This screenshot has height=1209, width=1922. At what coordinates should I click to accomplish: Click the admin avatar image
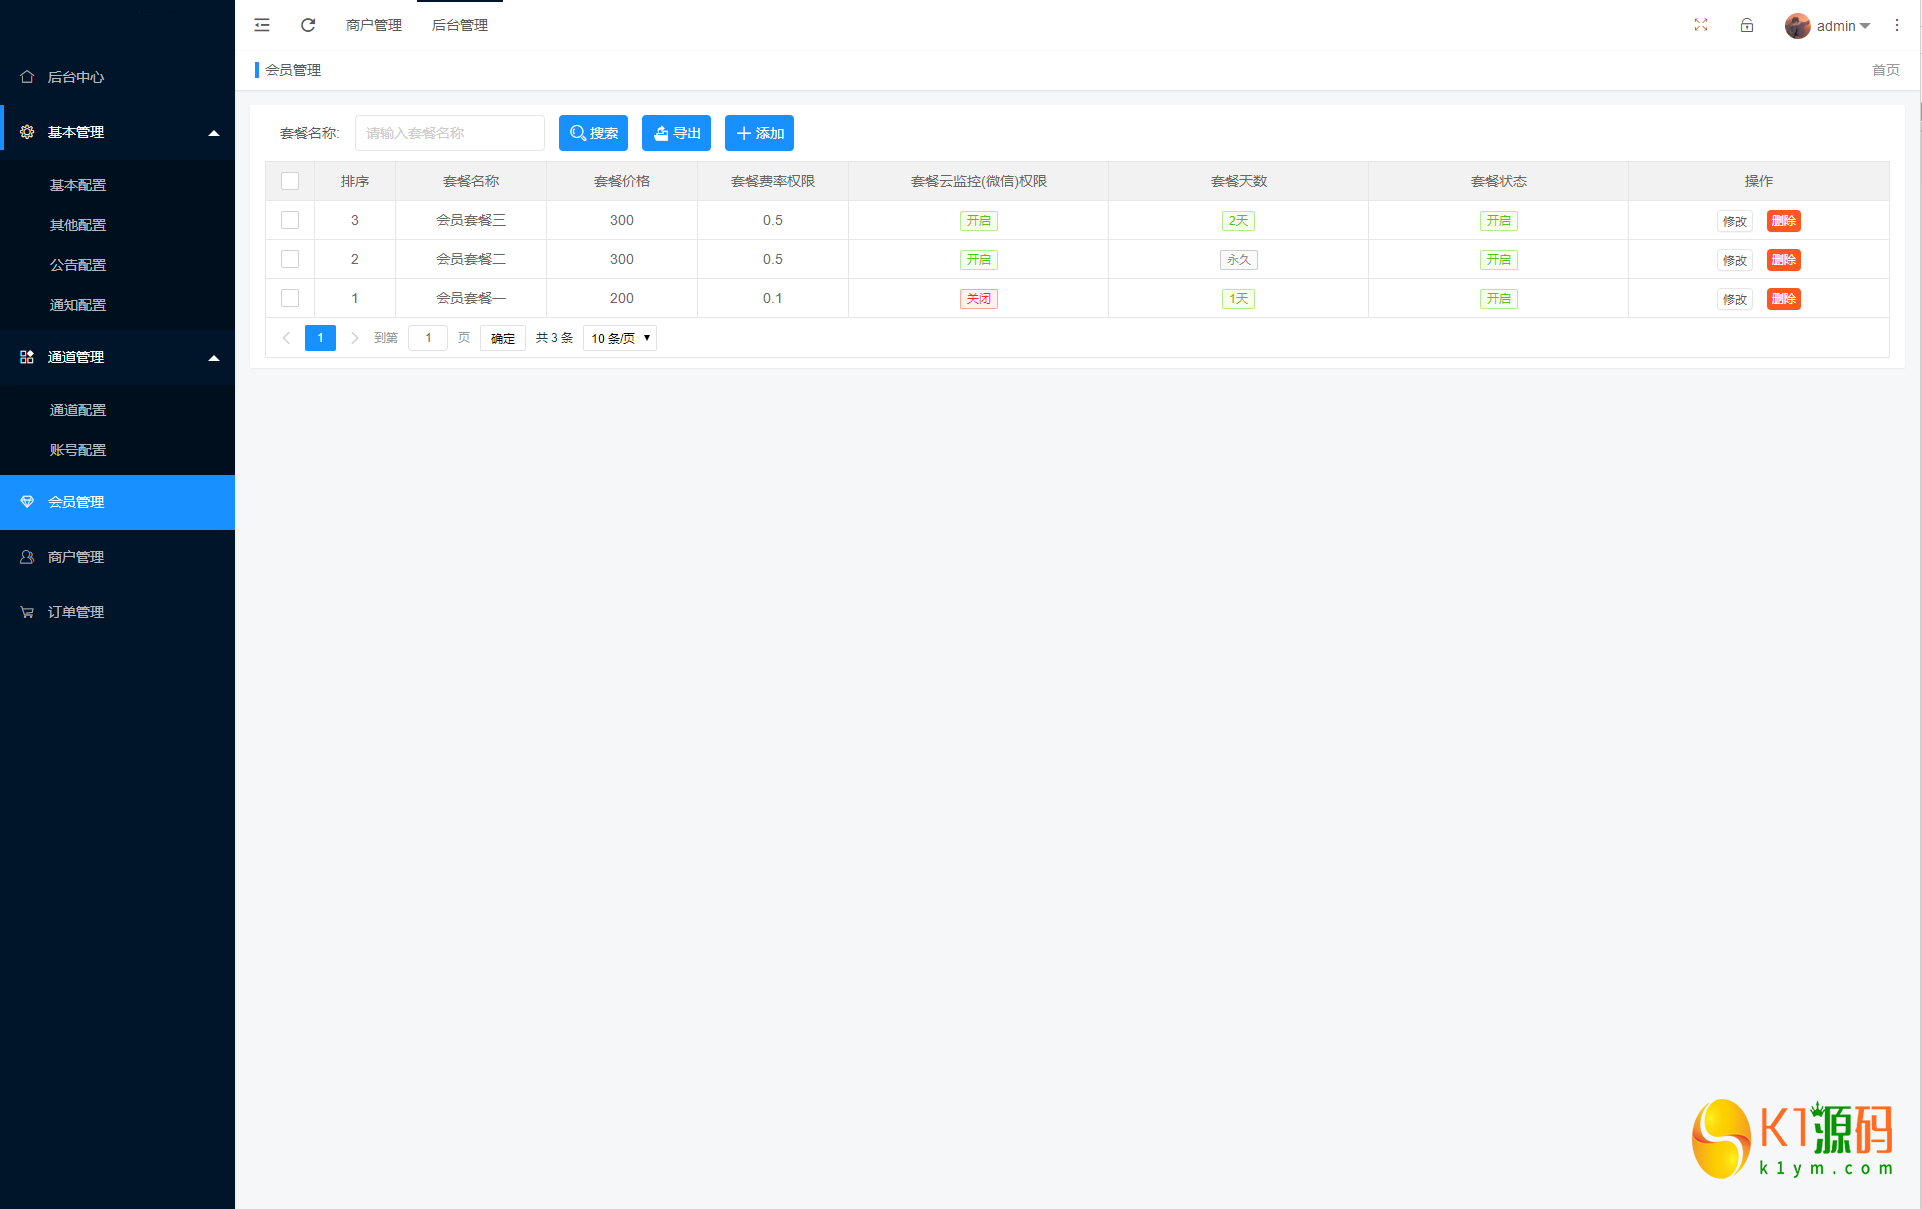point(1797,26)
